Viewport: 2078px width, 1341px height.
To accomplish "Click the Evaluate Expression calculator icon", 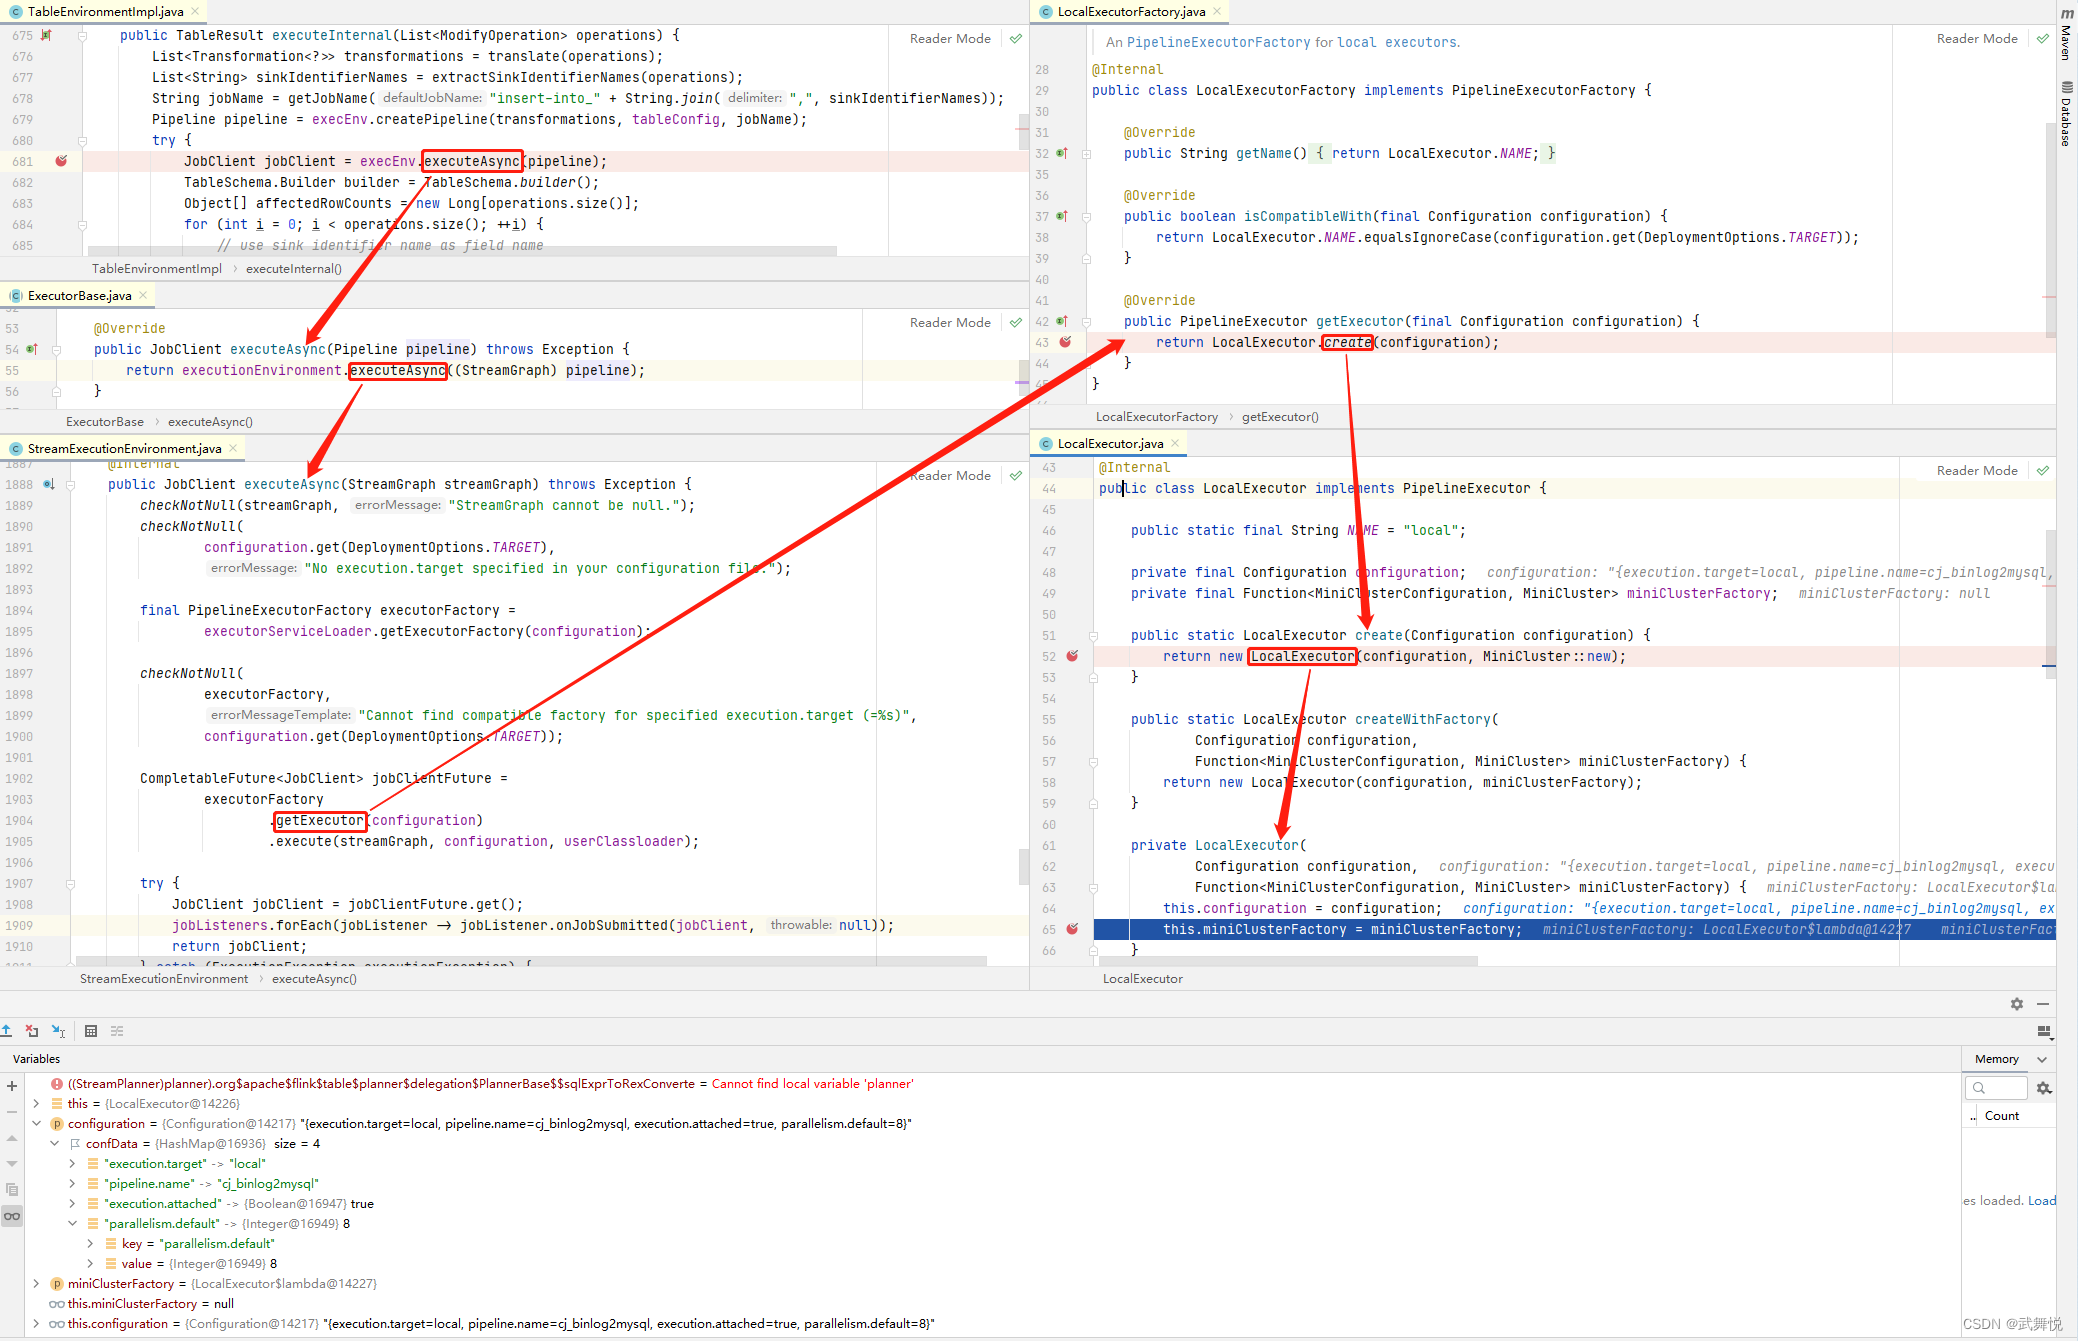I will (91, 1031).
